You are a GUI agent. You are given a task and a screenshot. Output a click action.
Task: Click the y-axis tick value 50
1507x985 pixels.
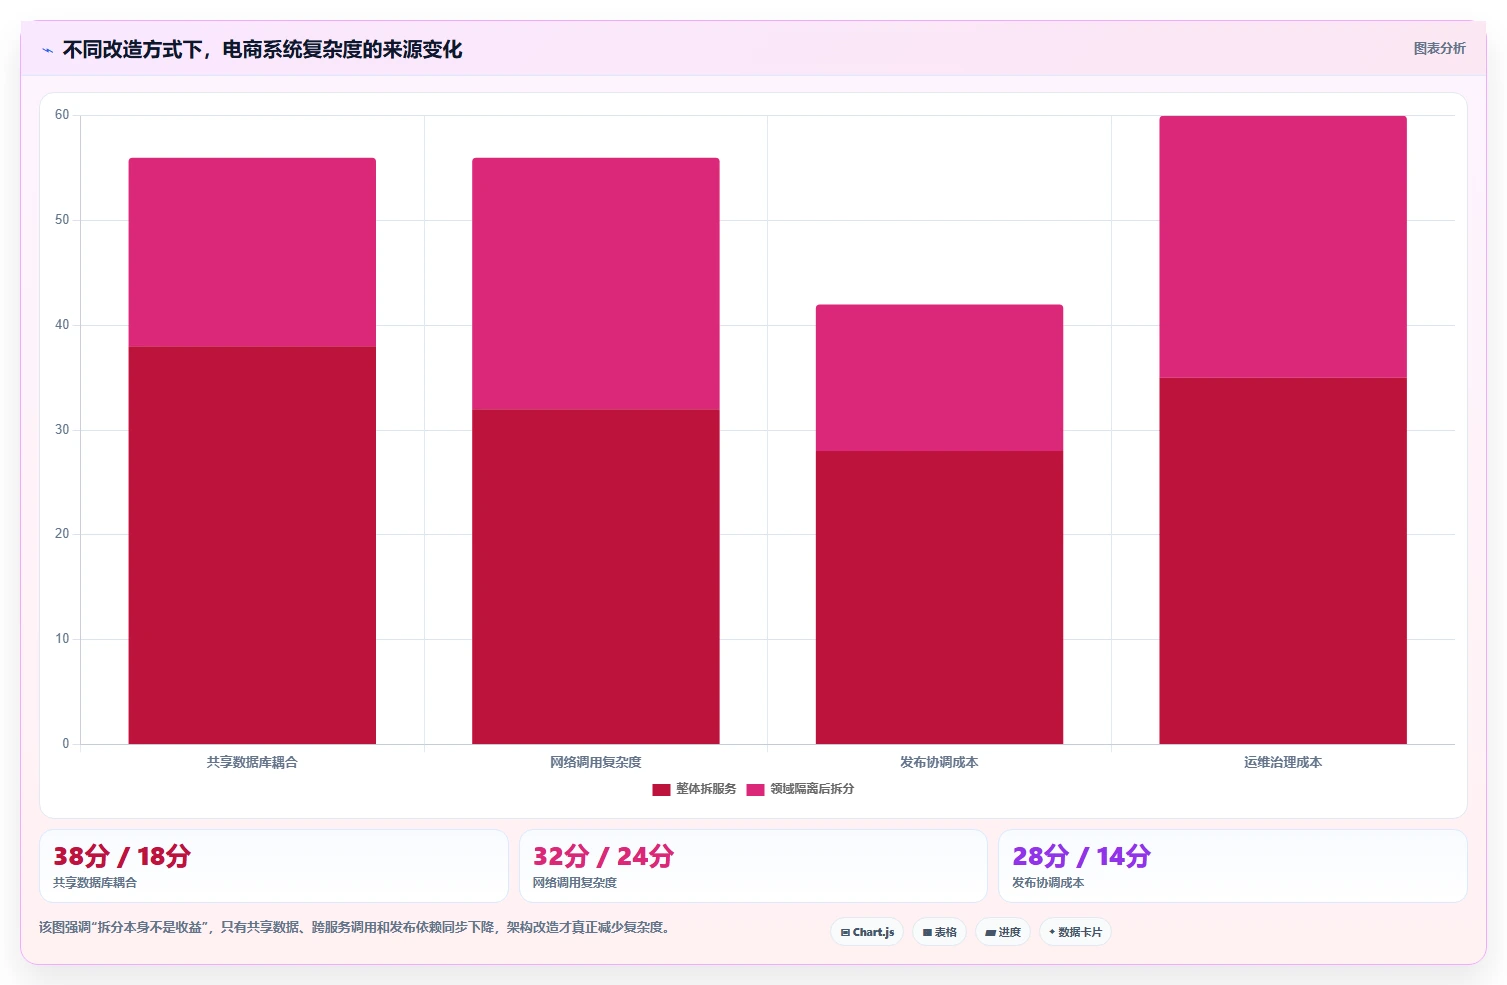(62, 220)
